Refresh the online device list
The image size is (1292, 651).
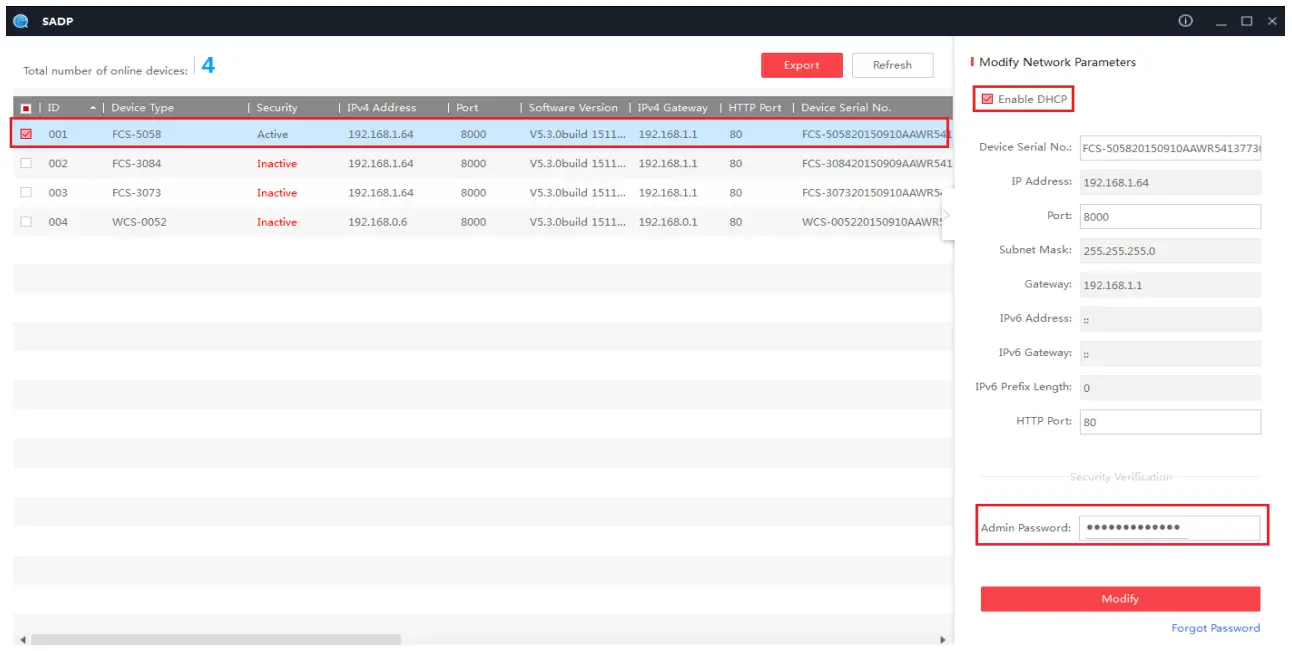pyautogui.click(x=892, y=65)
